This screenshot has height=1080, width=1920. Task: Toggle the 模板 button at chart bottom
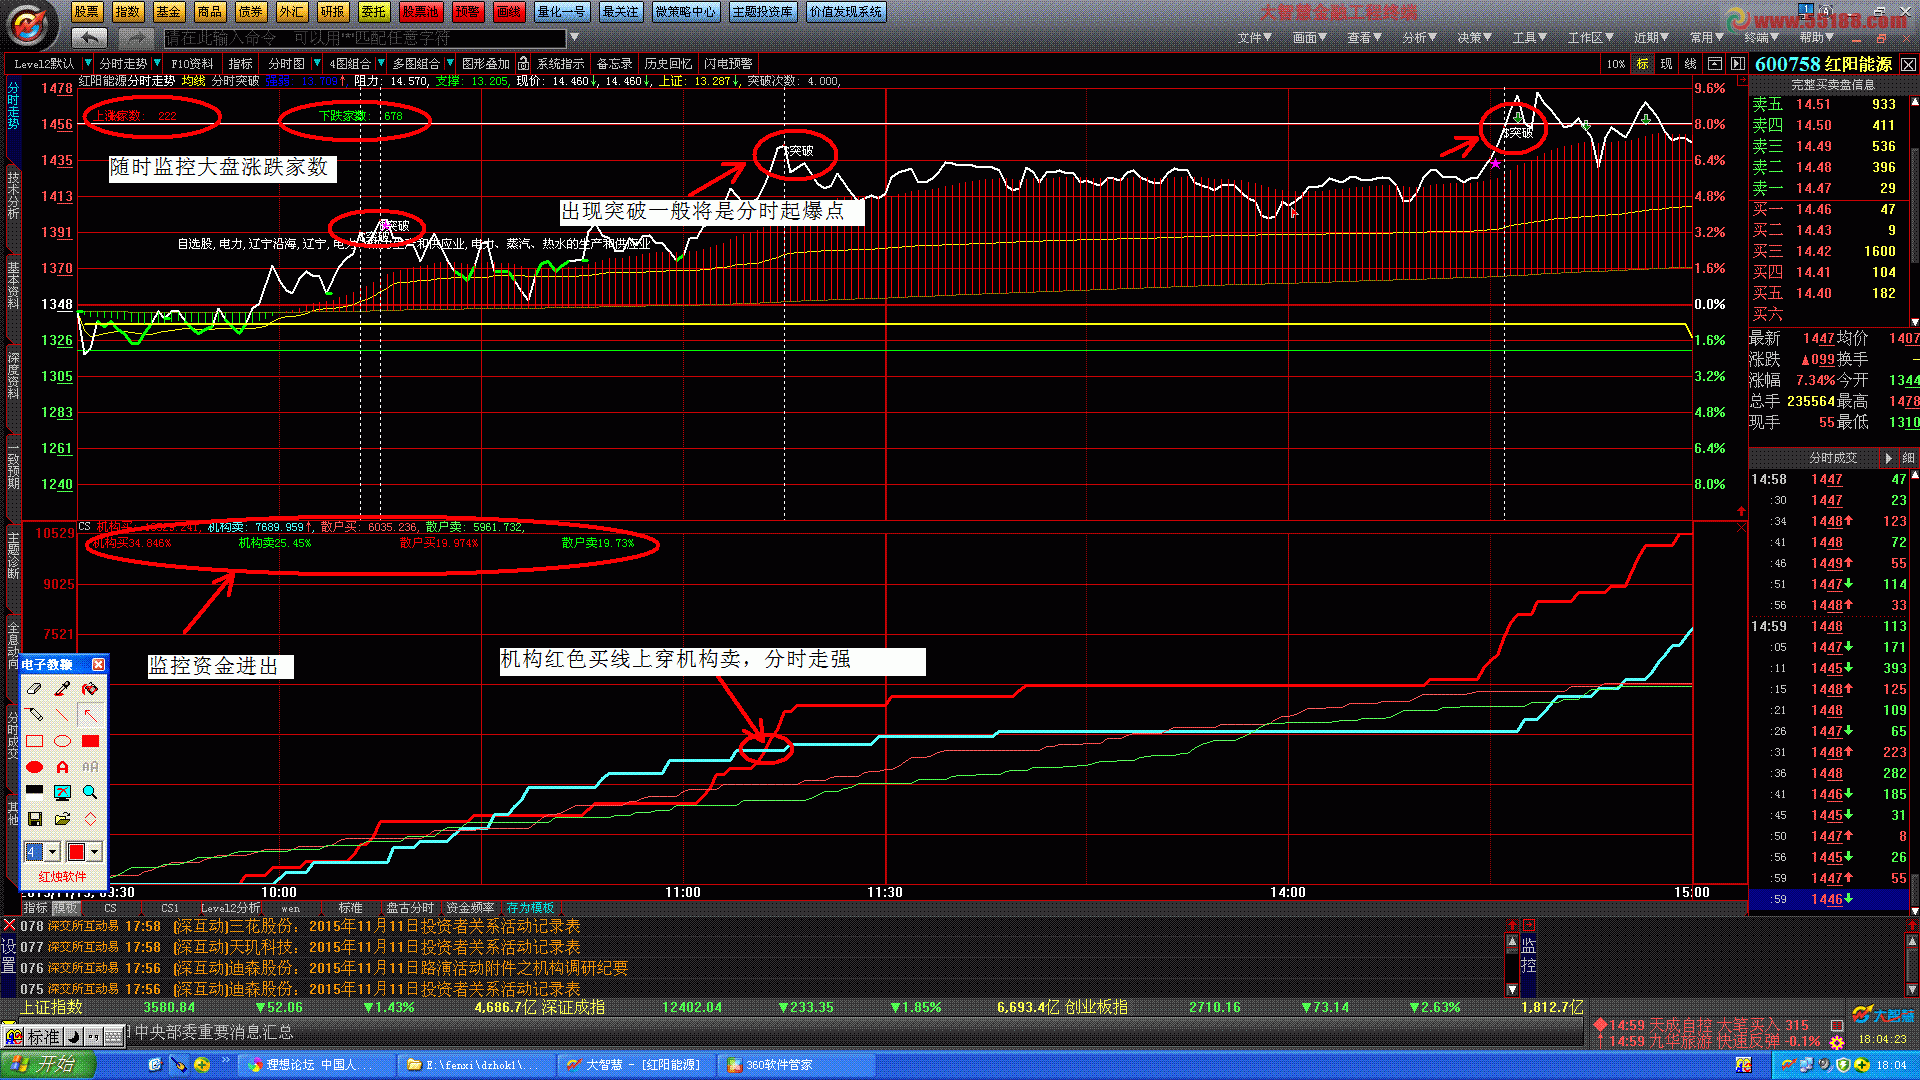tap(66, 908)
